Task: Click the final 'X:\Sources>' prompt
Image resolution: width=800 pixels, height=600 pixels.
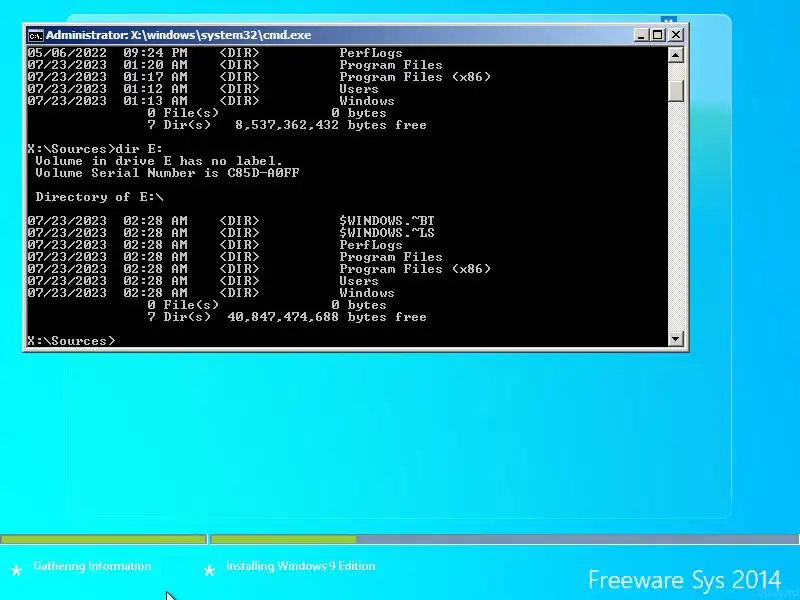Action: tap(71, 341)
